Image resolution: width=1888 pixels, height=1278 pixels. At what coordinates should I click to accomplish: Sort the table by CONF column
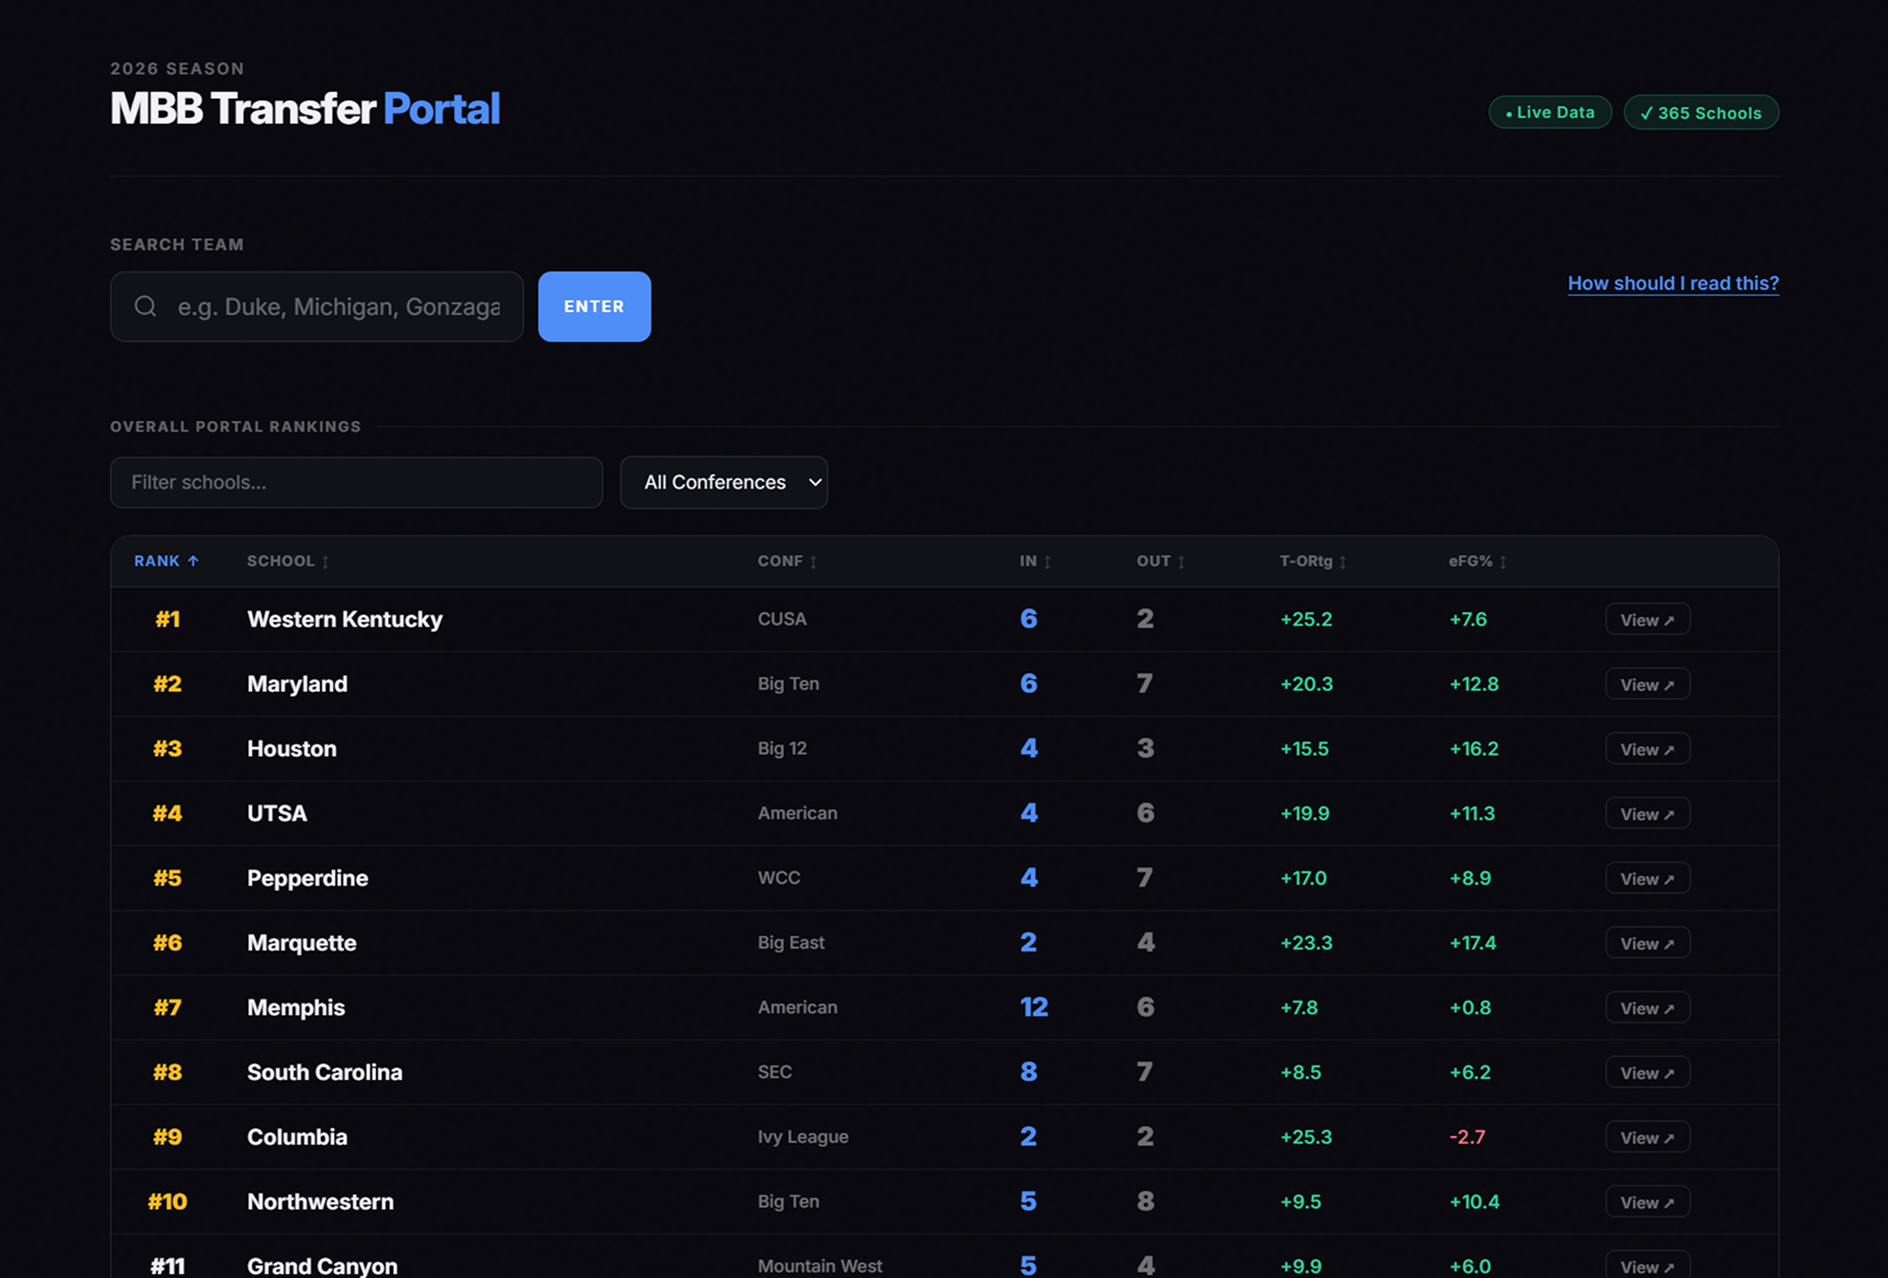point(787,561)
